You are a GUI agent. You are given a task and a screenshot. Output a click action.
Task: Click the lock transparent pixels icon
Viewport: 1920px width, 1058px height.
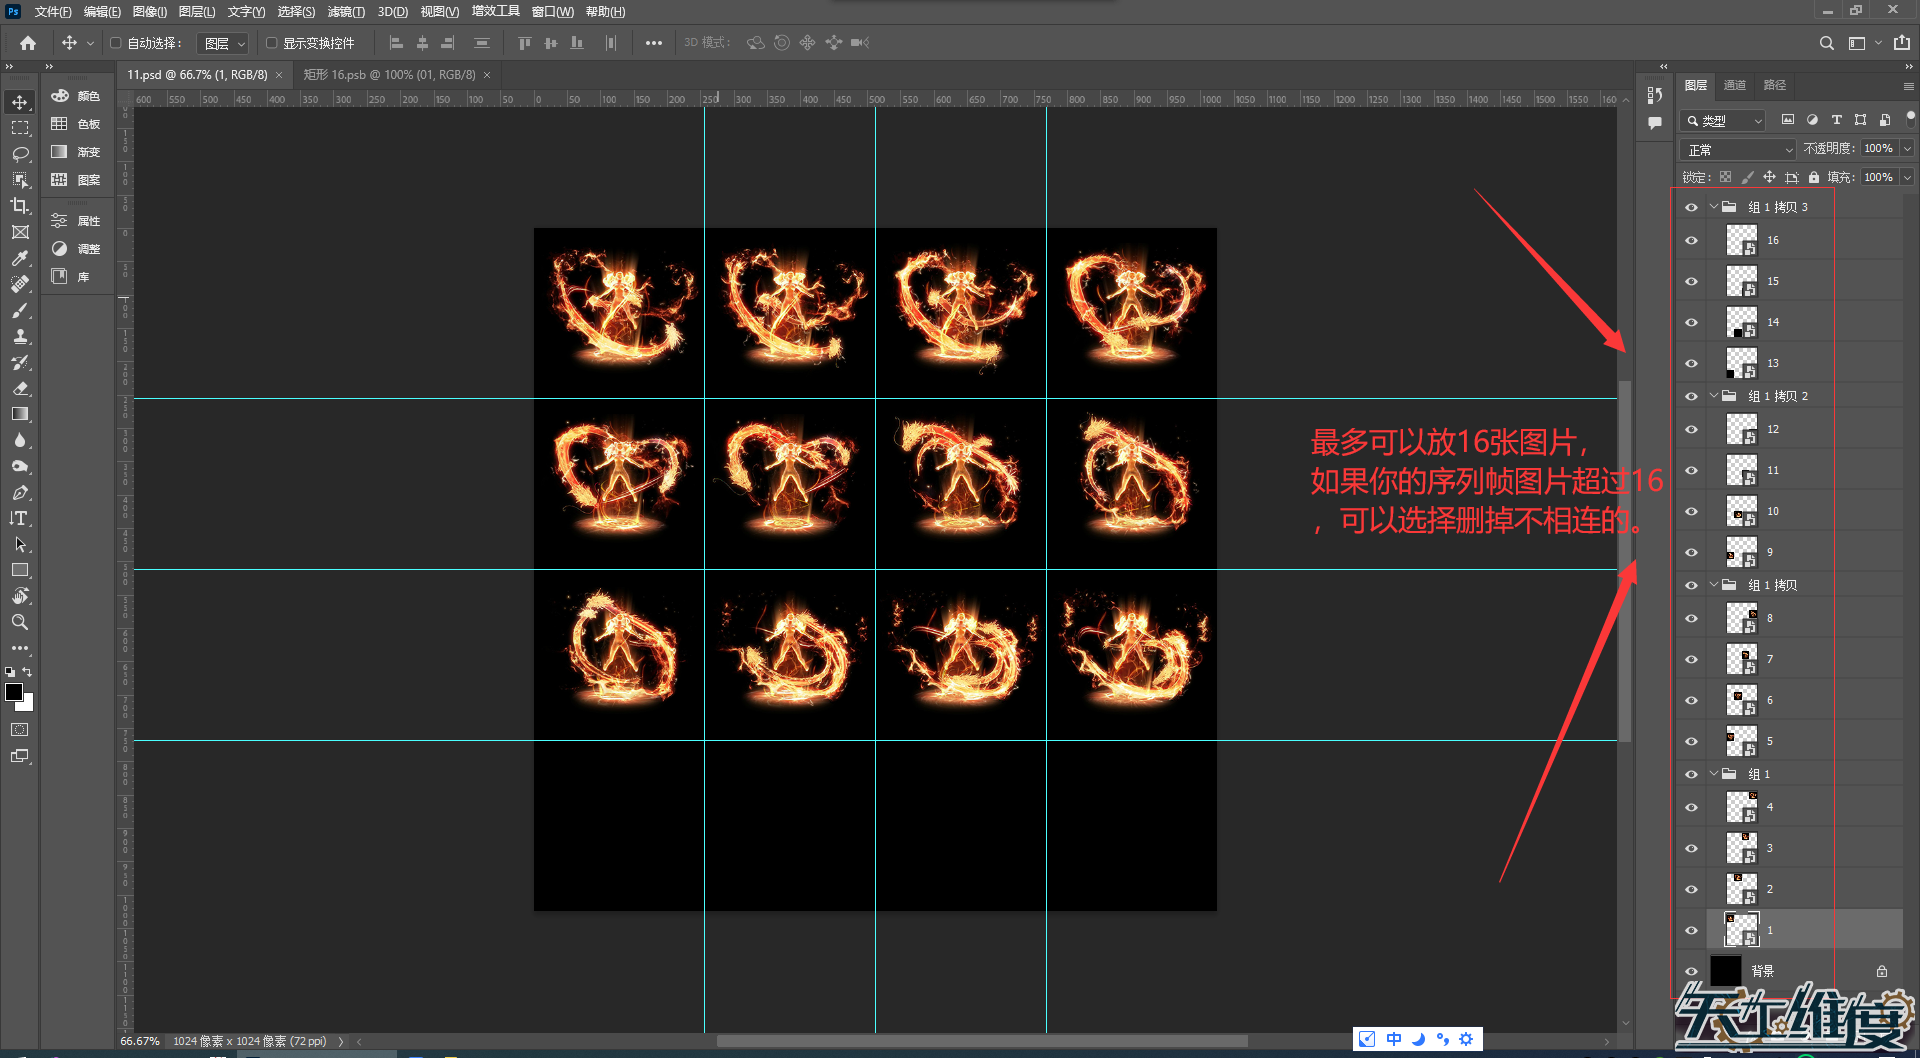1725,176
